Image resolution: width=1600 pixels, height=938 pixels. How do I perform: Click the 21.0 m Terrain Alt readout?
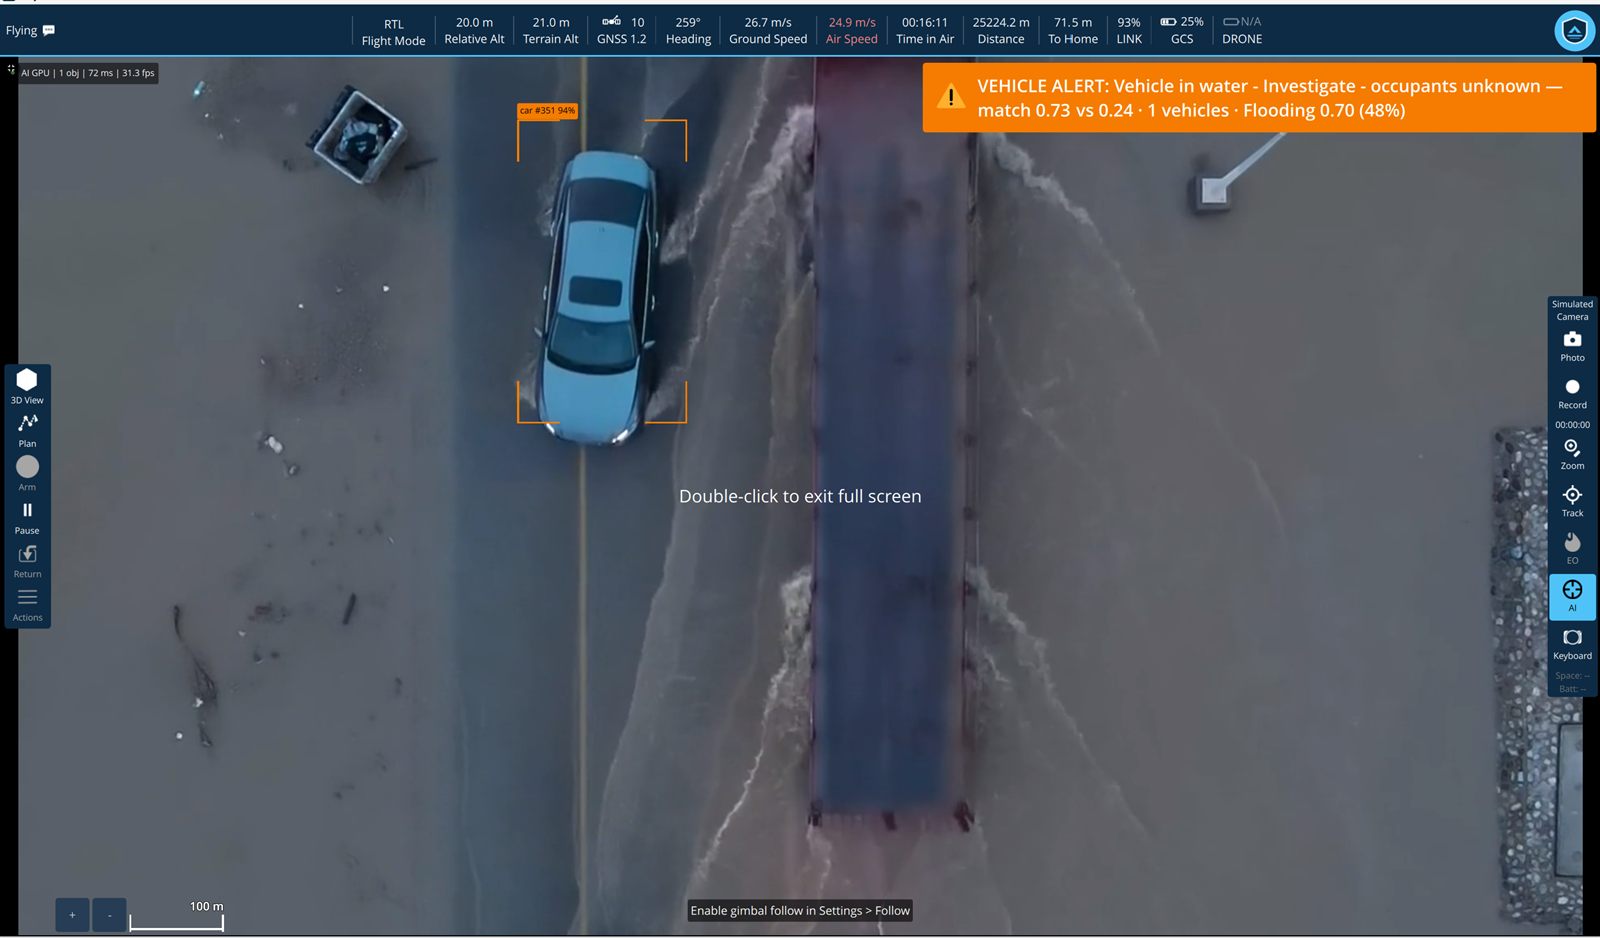click(x=550, y=30)
